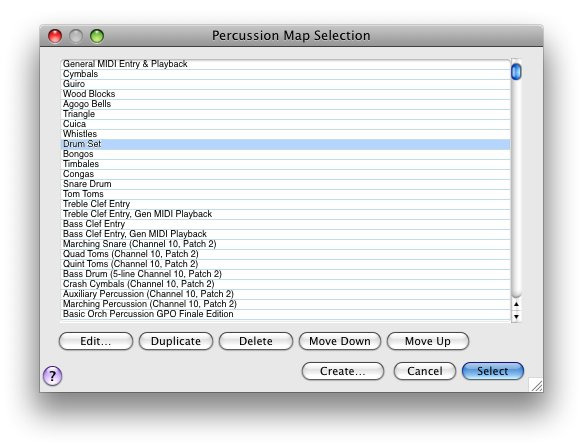Image resolution: width=583 pixels, height=447 pixels.
Task: Click the Move Up button
Action: click(428, 341)
